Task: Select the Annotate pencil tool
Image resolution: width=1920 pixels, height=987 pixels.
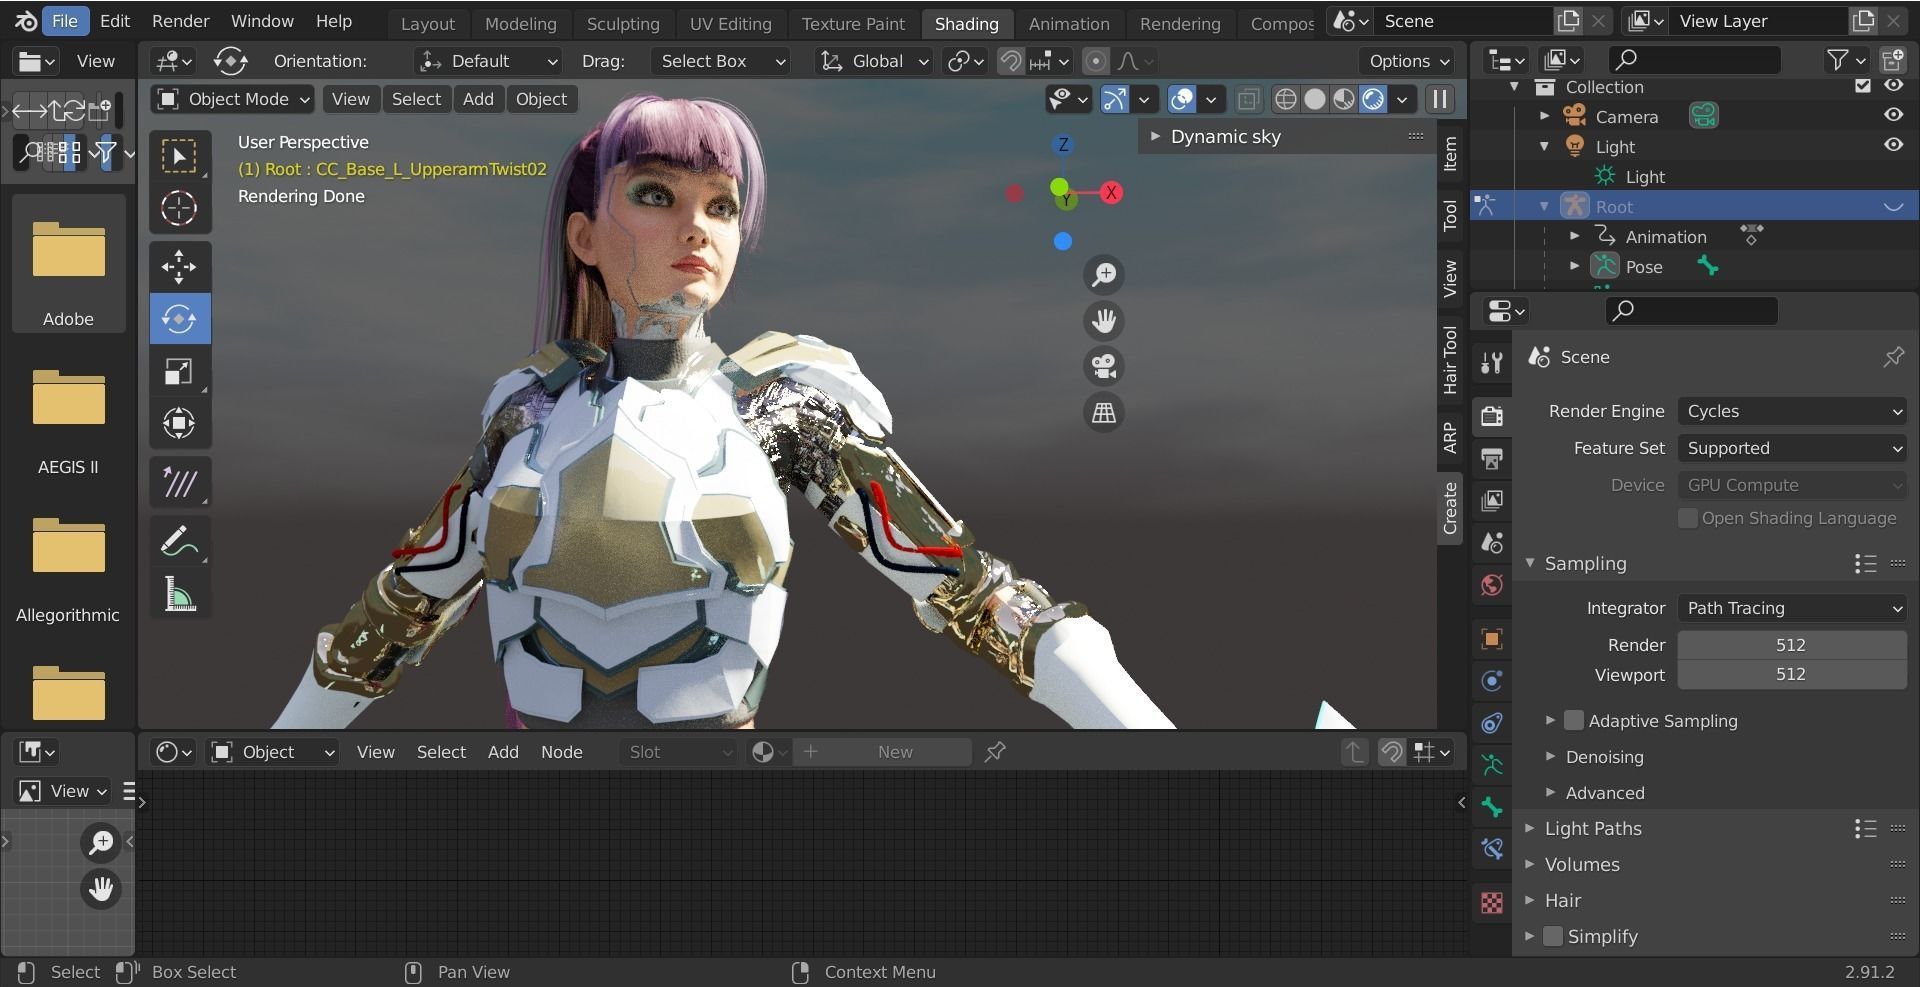Action: (x=180, y=541)
